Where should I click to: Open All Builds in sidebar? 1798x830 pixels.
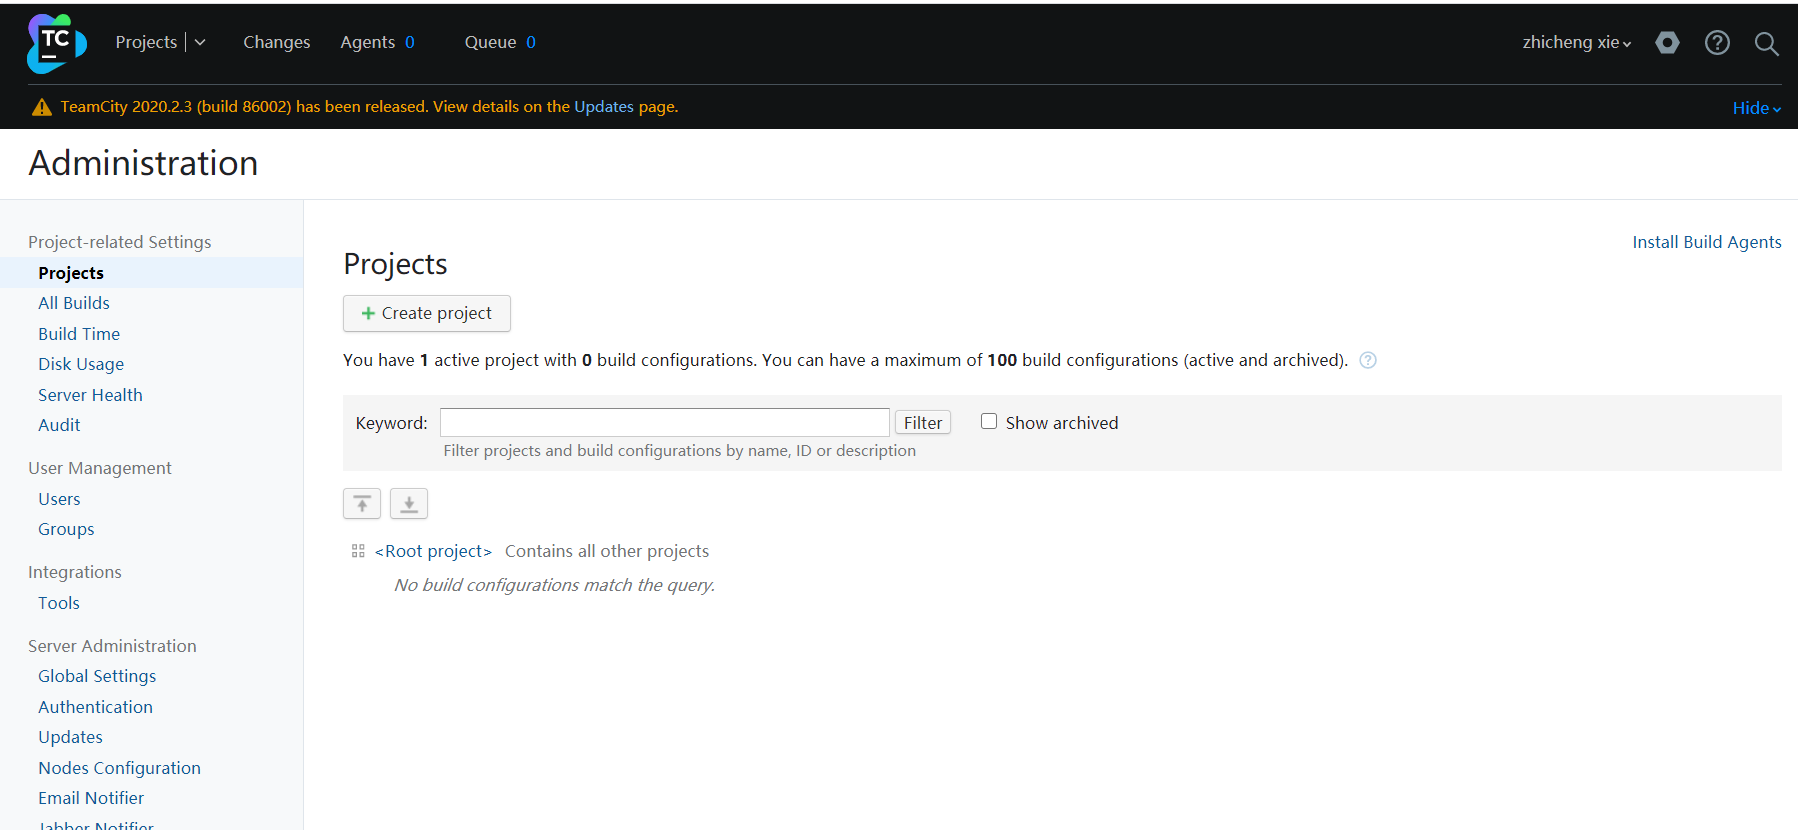click(74, 303)
